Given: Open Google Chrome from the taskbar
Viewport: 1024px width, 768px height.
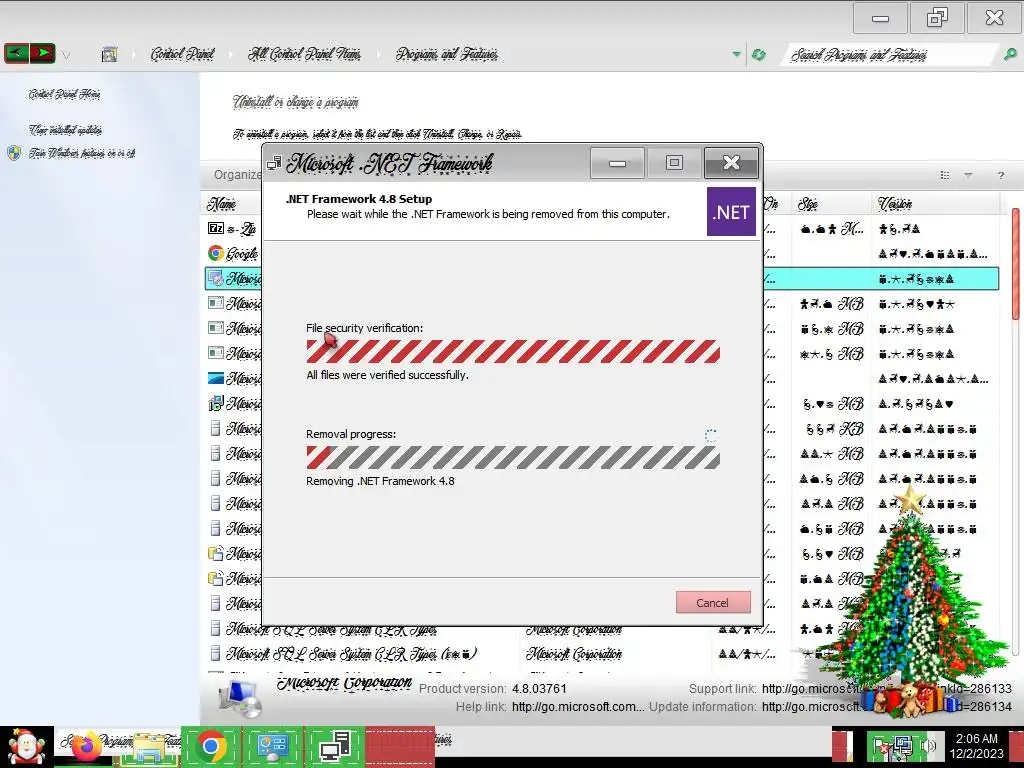Looking at the screenshot, I should [211, 746].
